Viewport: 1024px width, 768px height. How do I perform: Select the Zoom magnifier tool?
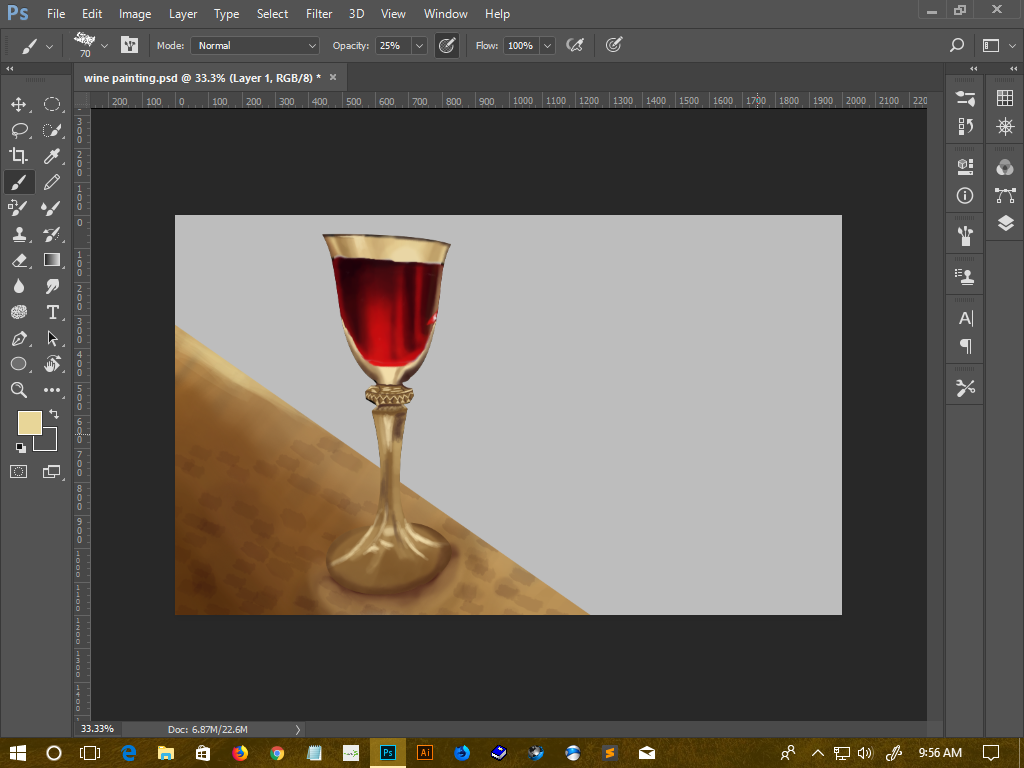click(18, 390)
